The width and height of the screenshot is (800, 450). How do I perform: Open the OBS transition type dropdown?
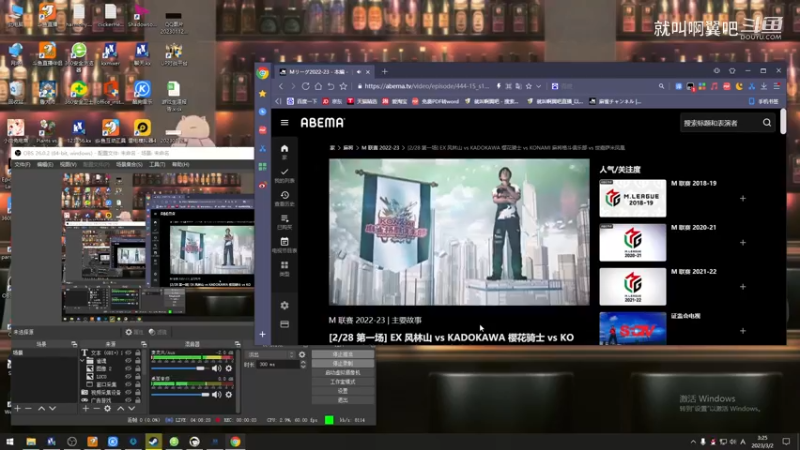click(x=271, y=354)
